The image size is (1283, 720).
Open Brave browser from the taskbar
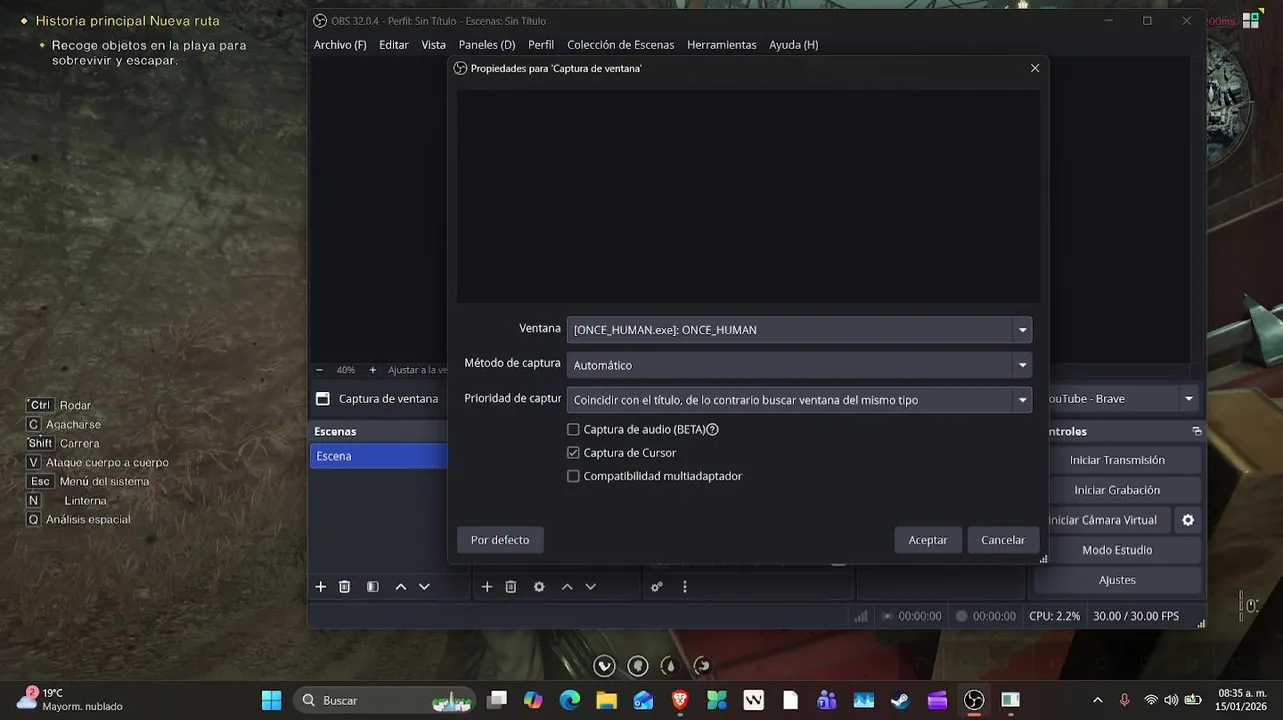[680, 700]
